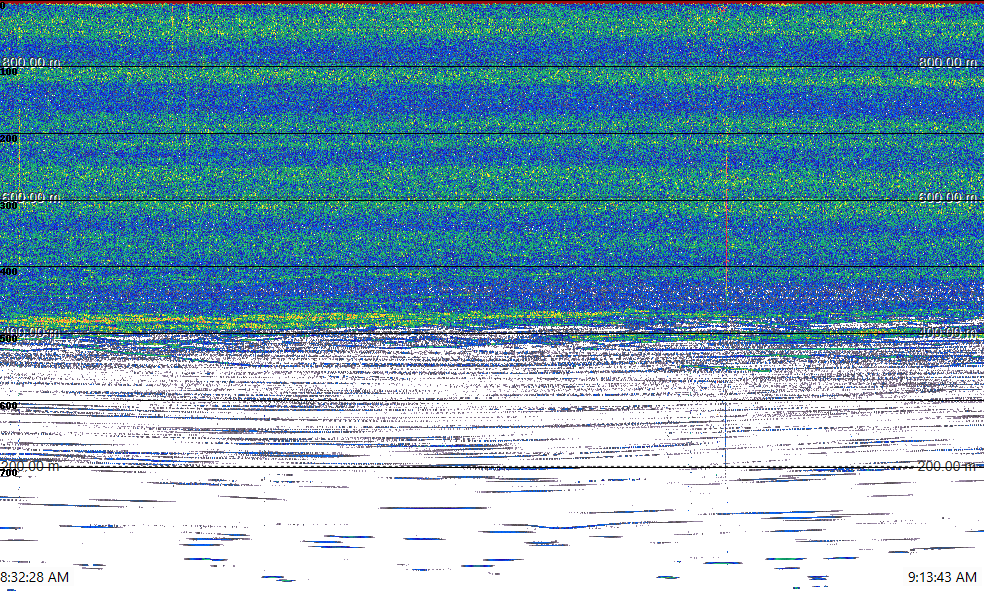Click the end time label 9:13:43 AM
This screenshot has width=984, height=594.
point(943,577)
